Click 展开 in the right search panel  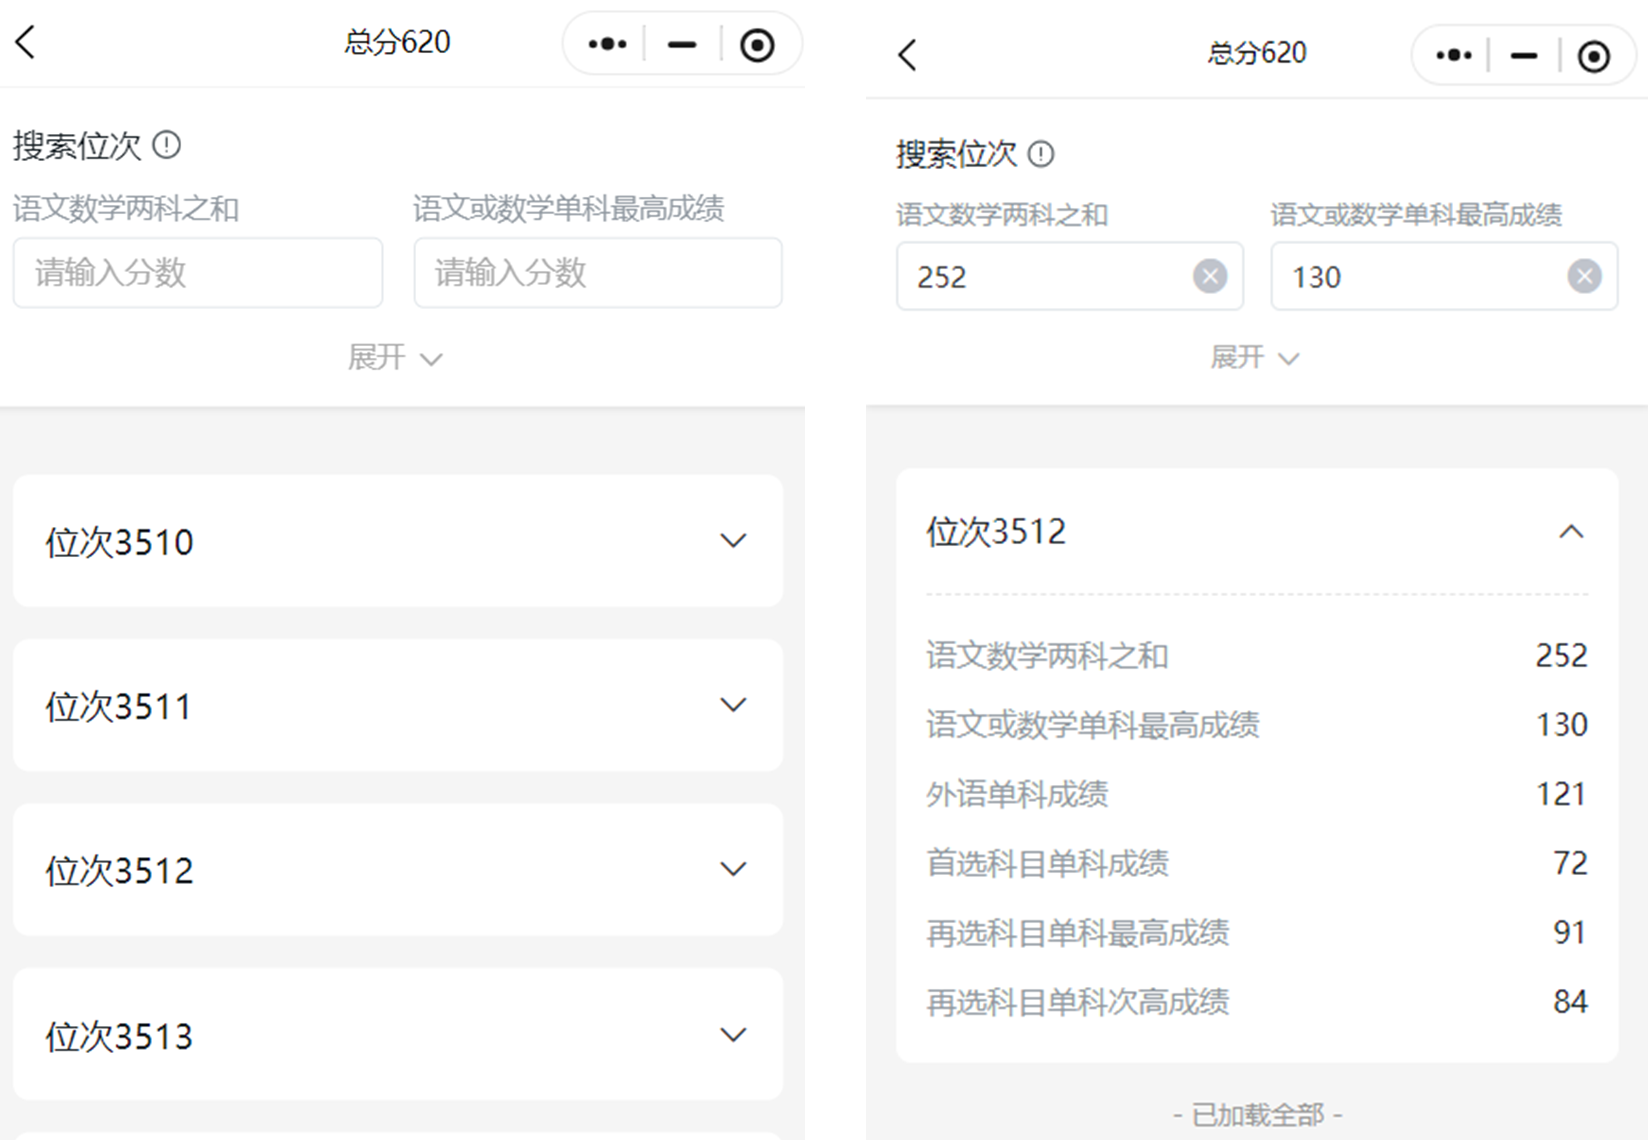tap(1254, 358)
